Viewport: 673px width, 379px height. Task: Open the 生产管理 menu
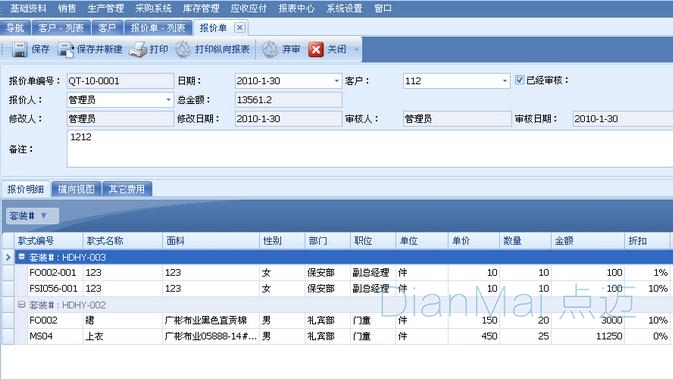[106, 8]
